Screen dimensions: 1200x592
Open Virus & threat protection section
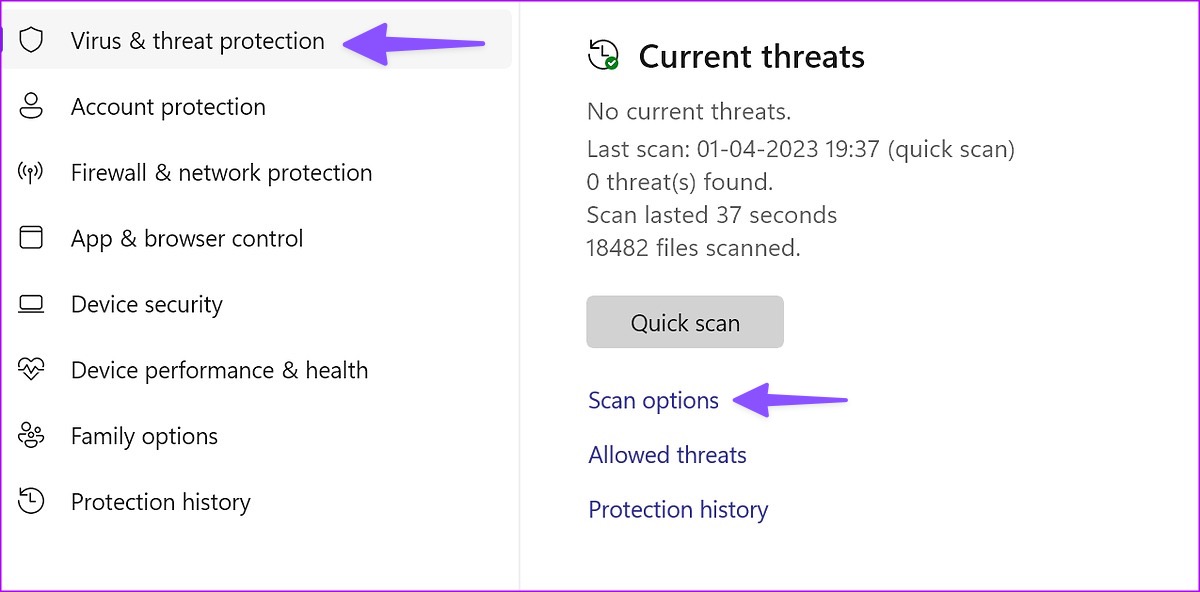coord(257,41)
